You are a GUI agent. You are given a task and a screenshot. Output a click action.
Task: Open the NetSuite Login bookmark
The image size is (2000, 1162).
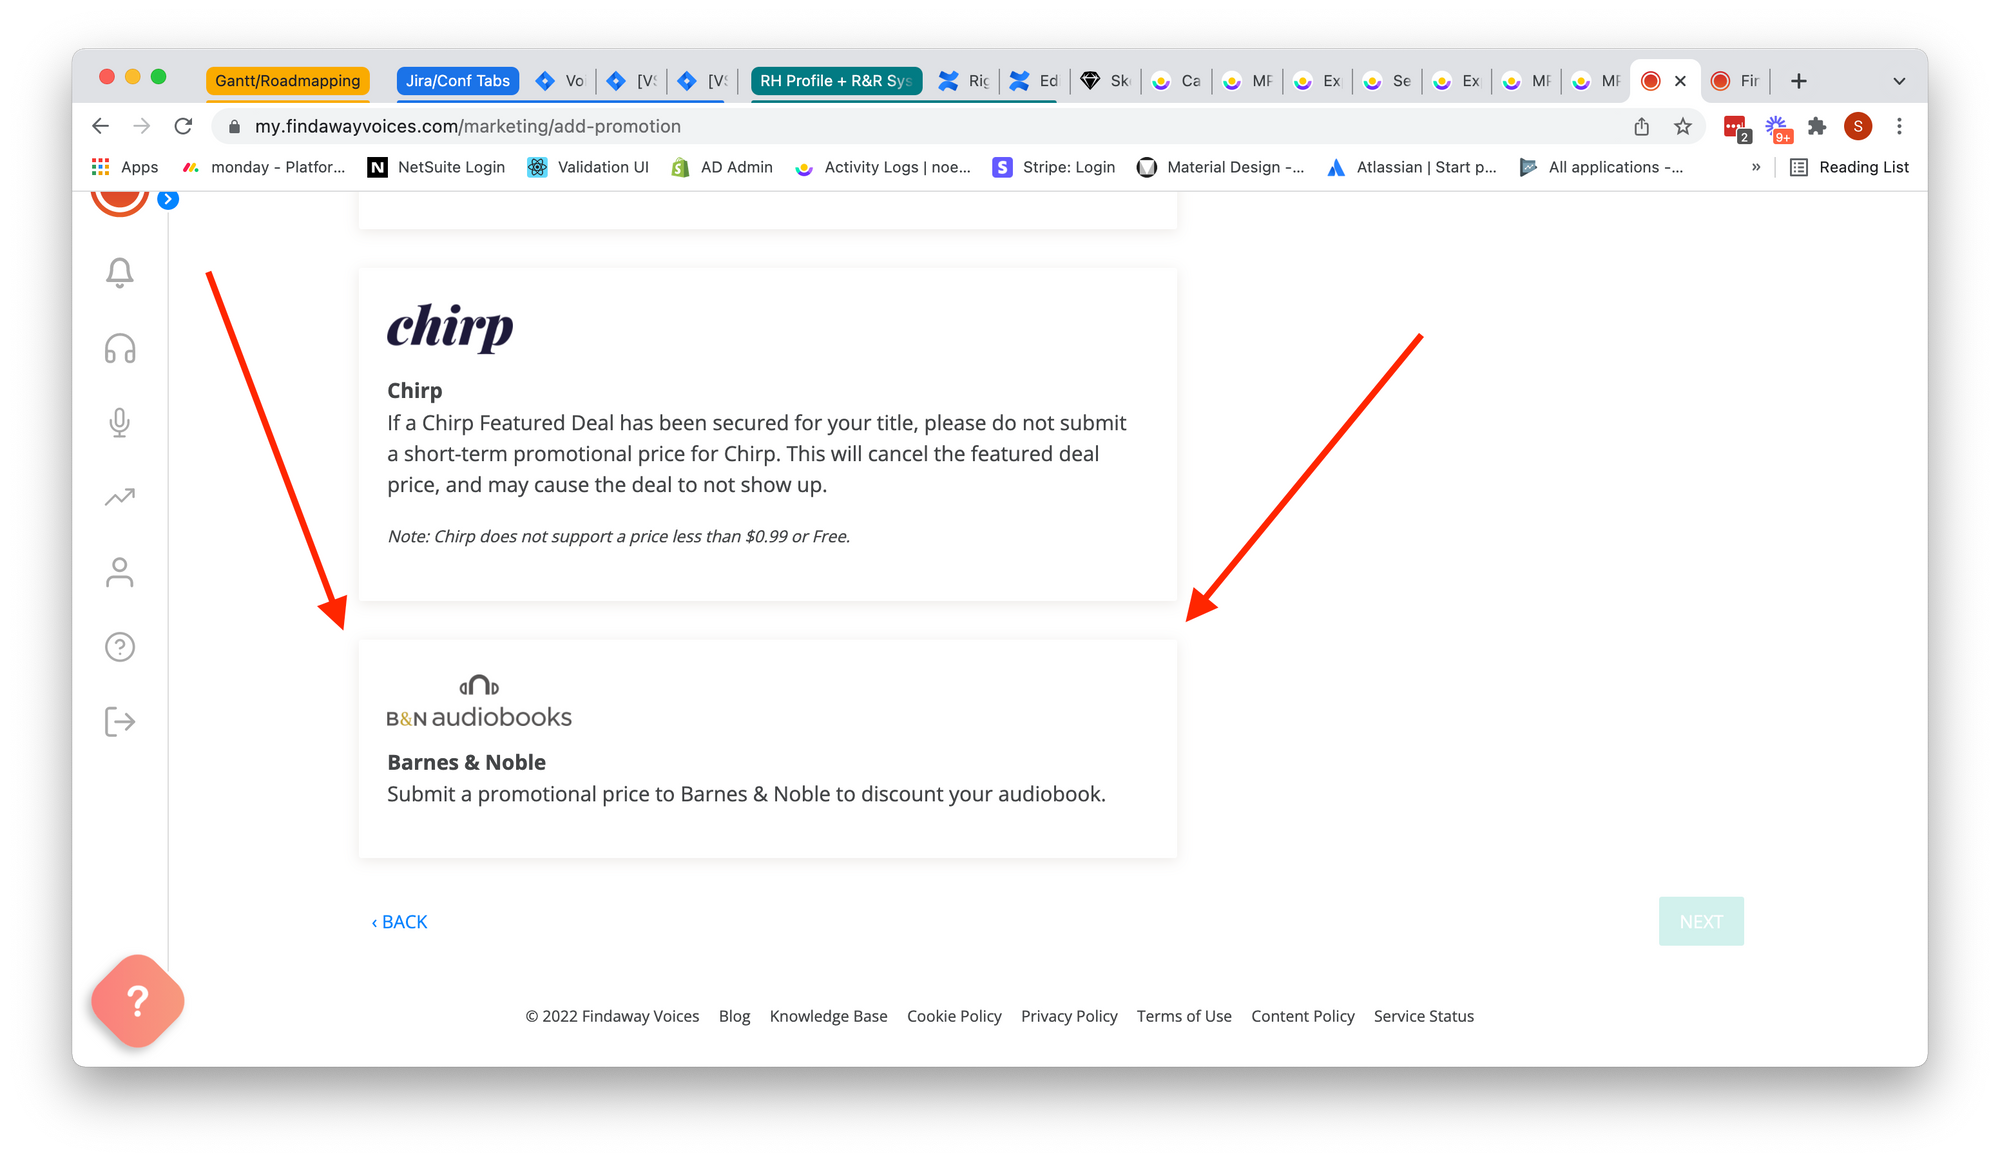point(436,167)
